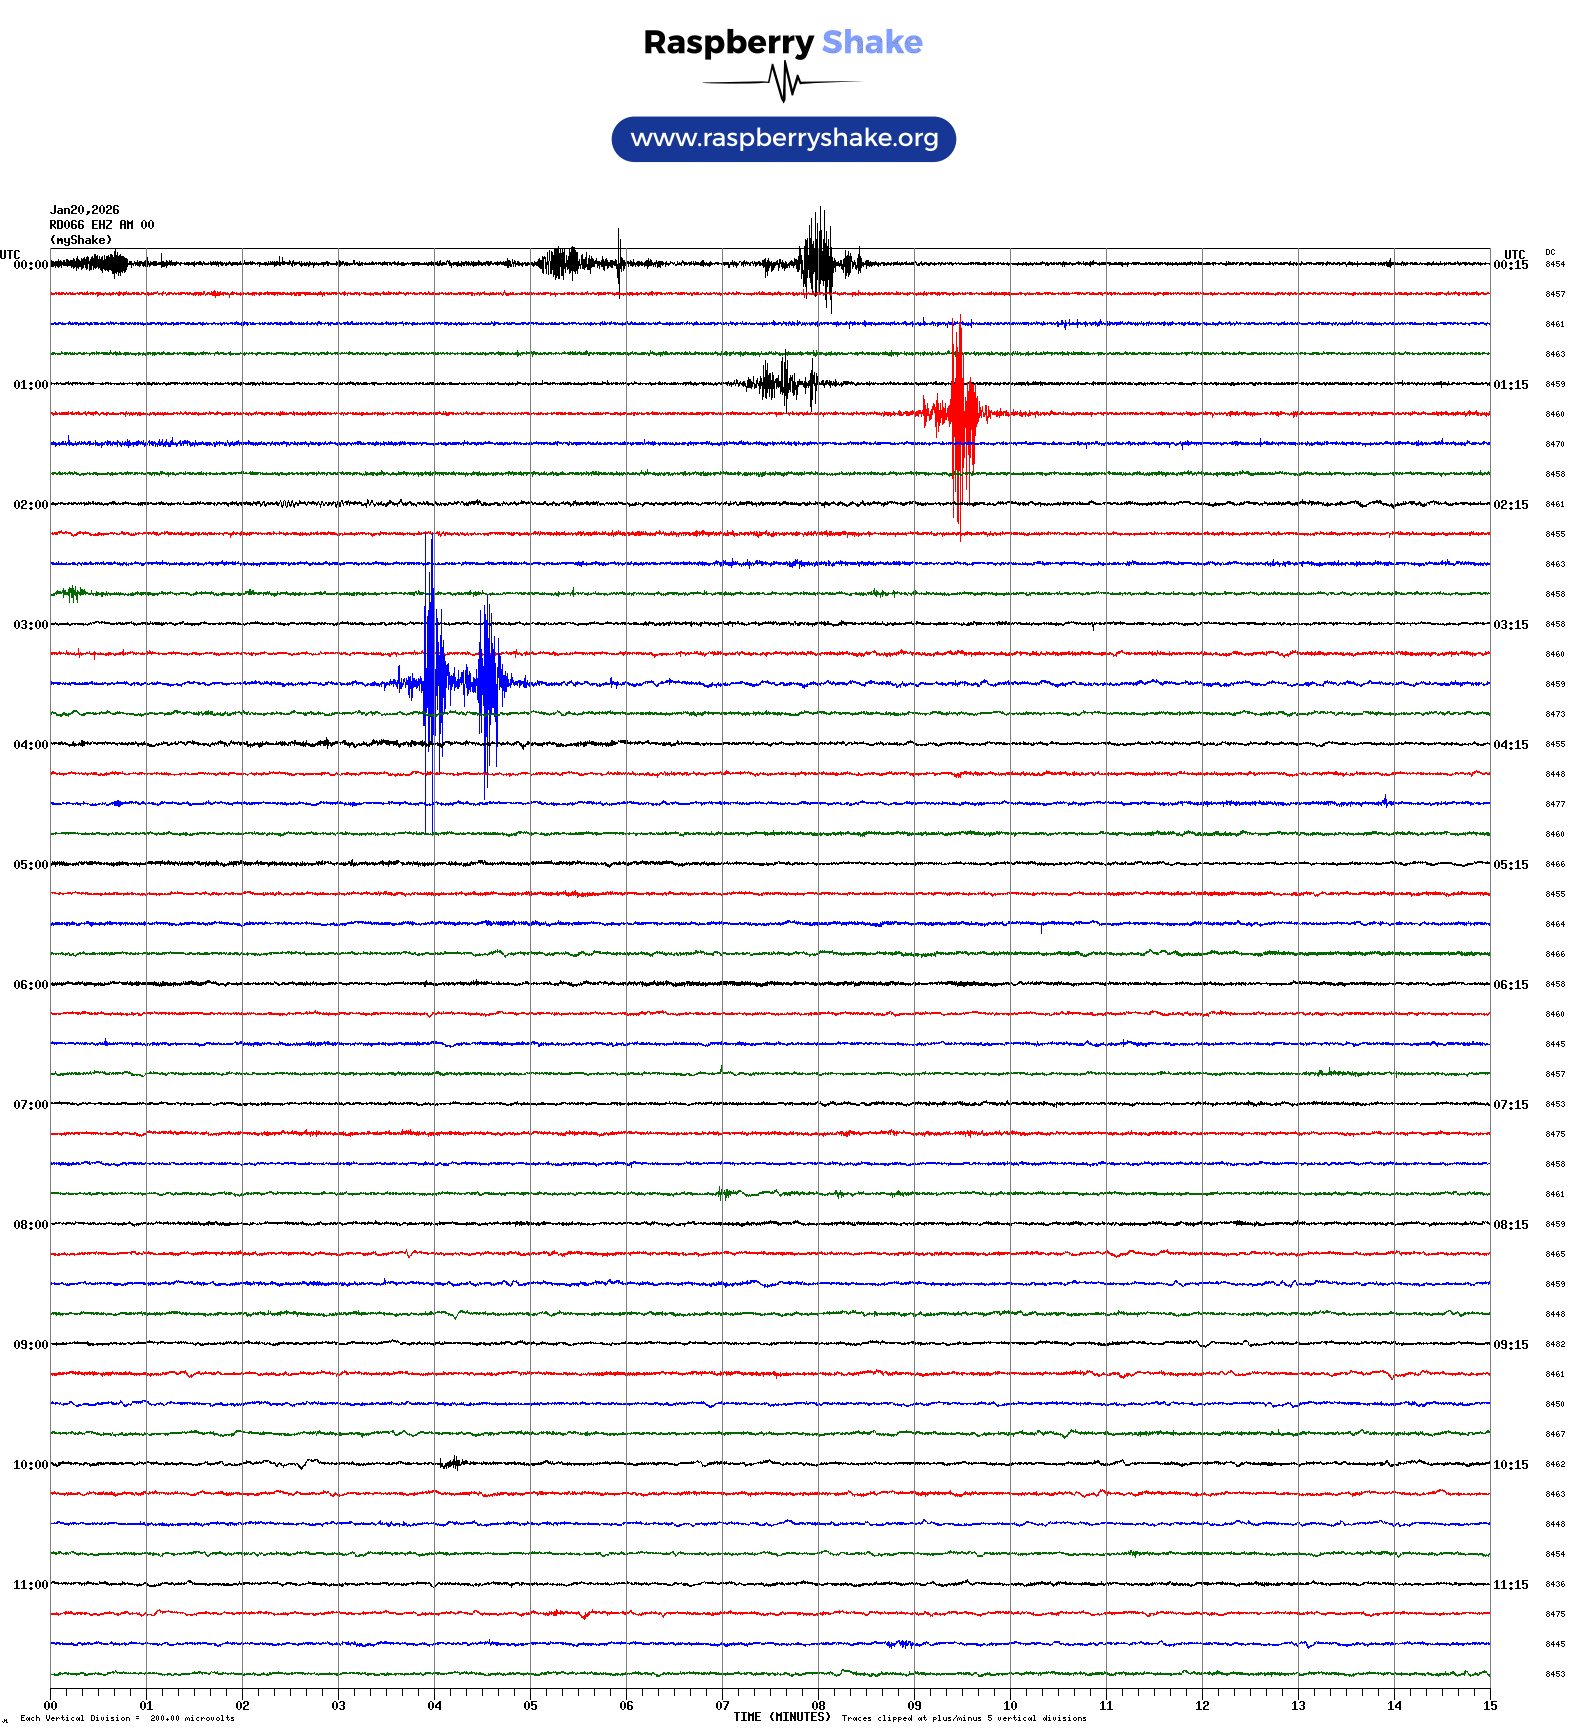The image size is (1570, 1732).
Task: Click the RD066 EHZ AM 00 station label
Action: coord(101,225)
